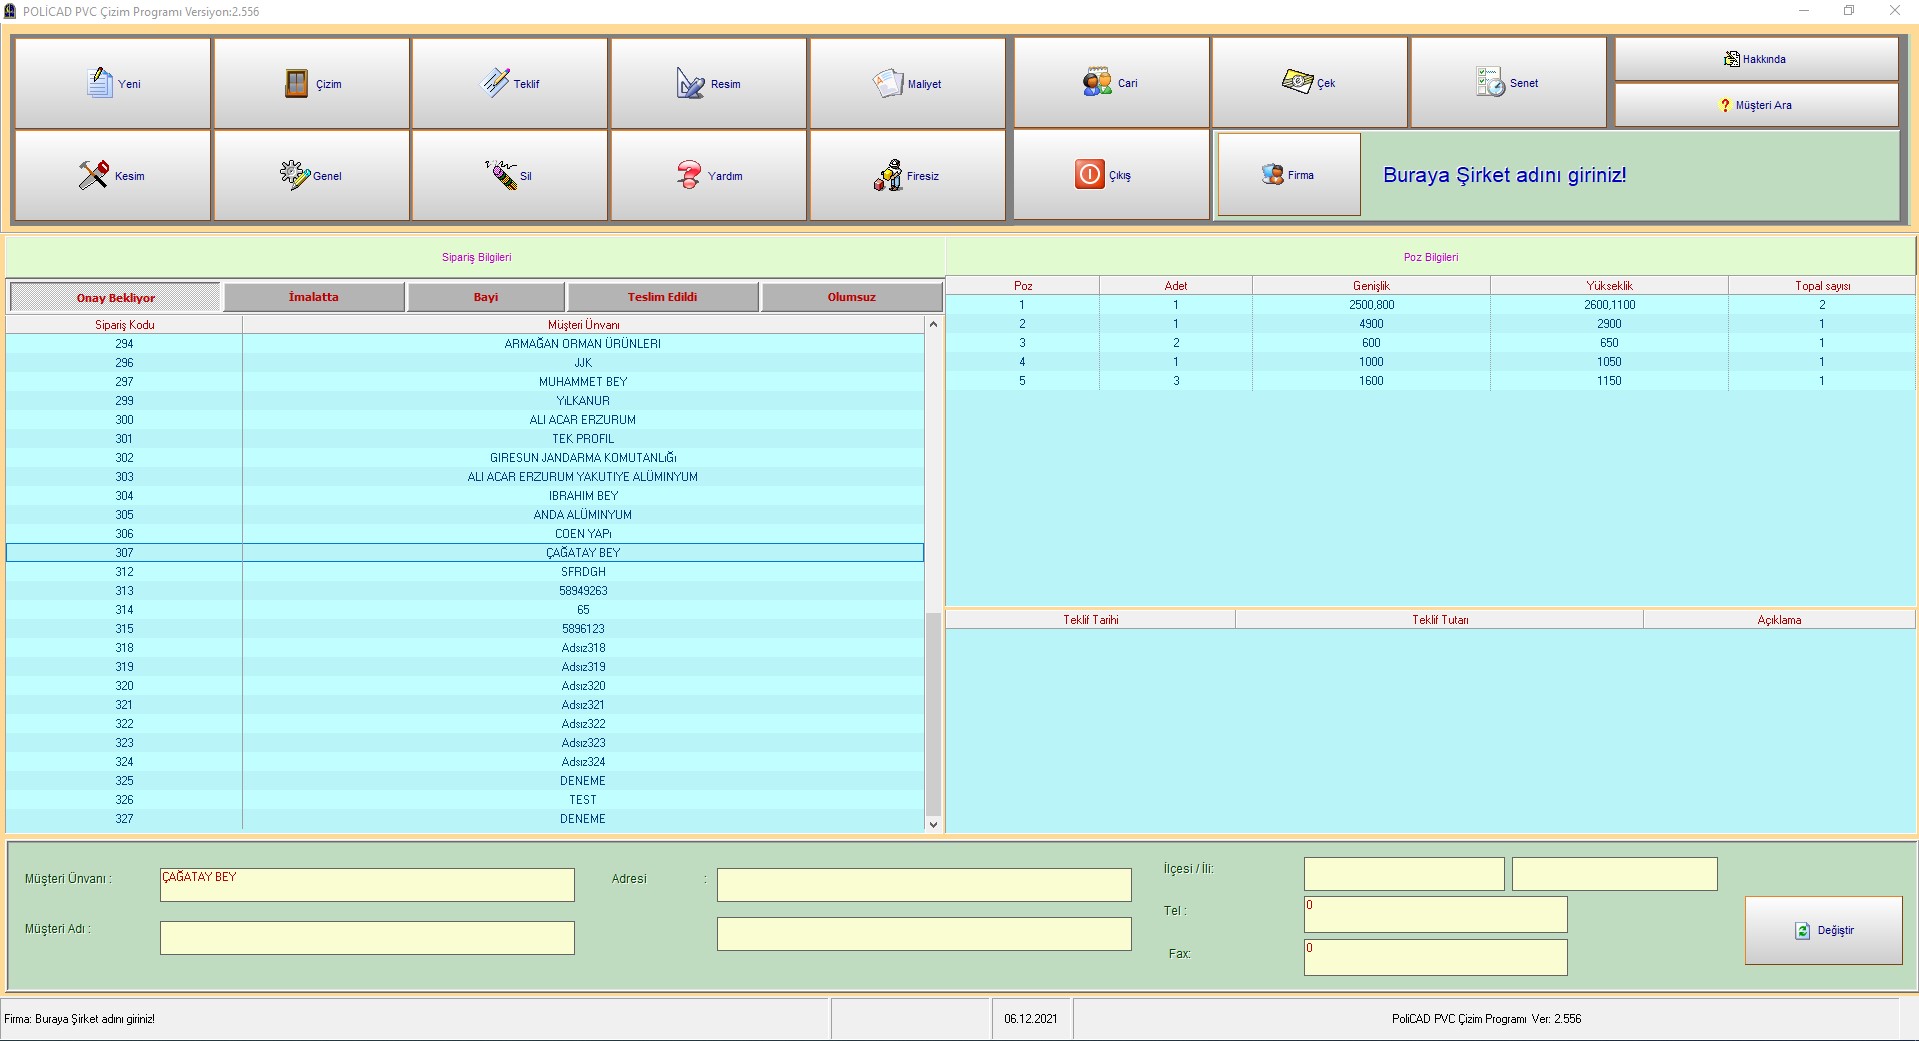Image resolution: width=1919 pixels, height=1041 pixels.
Task: Click the Tel input field
Action: (x=1435, y=914)
